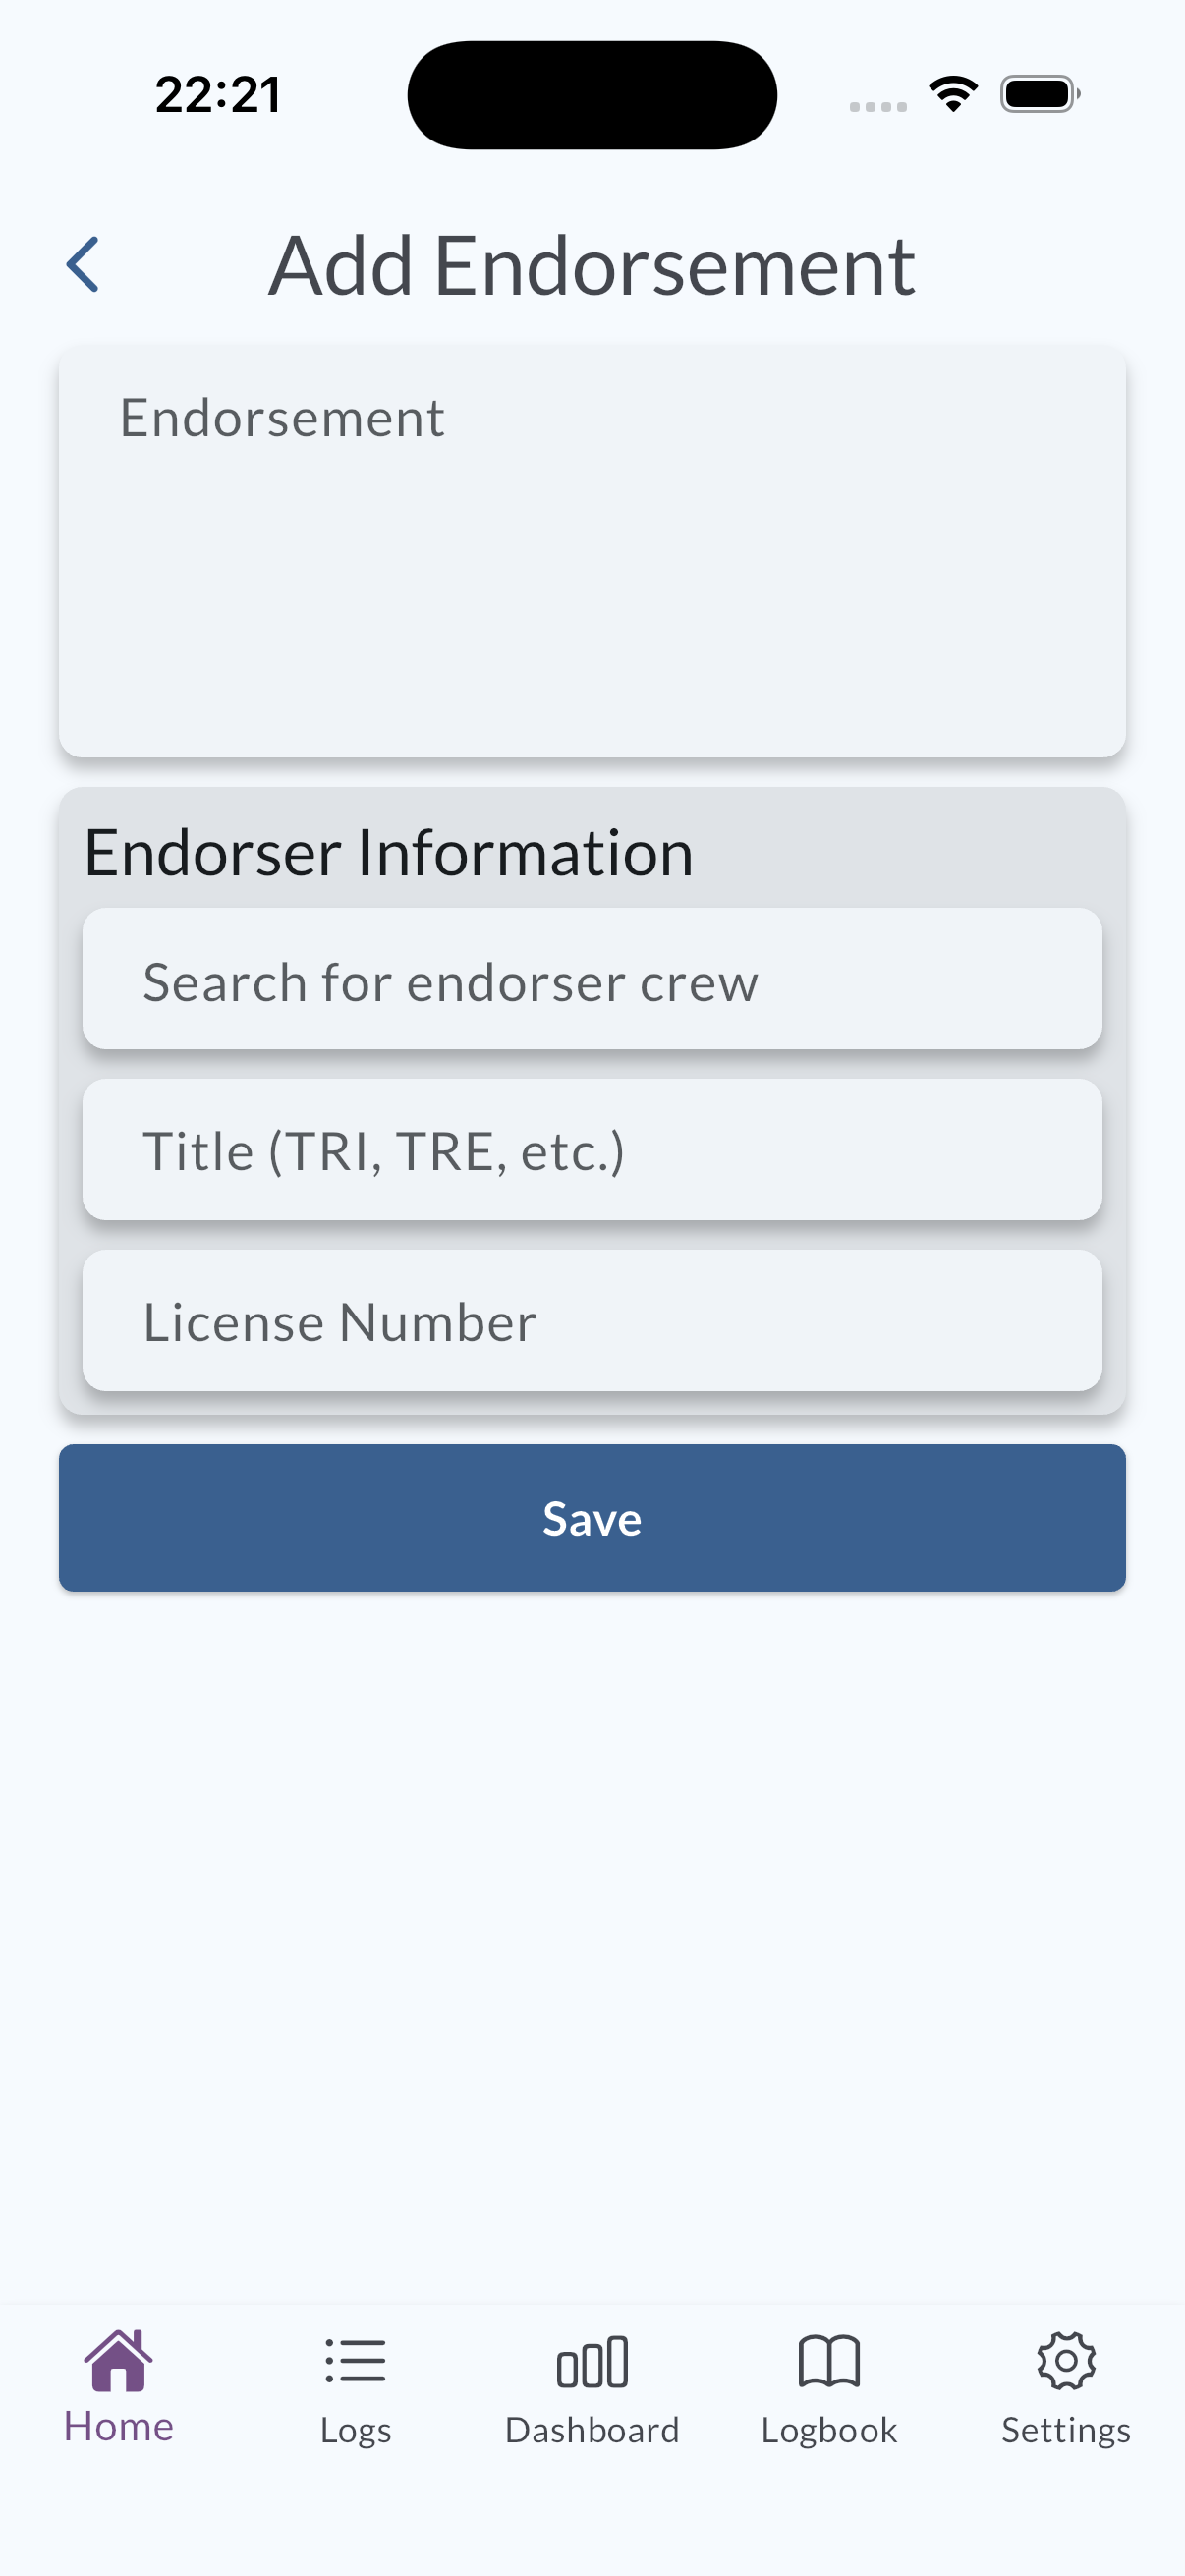Tap the Add Endorsement page title
Screen dimensions: 1185x2576
tap(592, 266)
